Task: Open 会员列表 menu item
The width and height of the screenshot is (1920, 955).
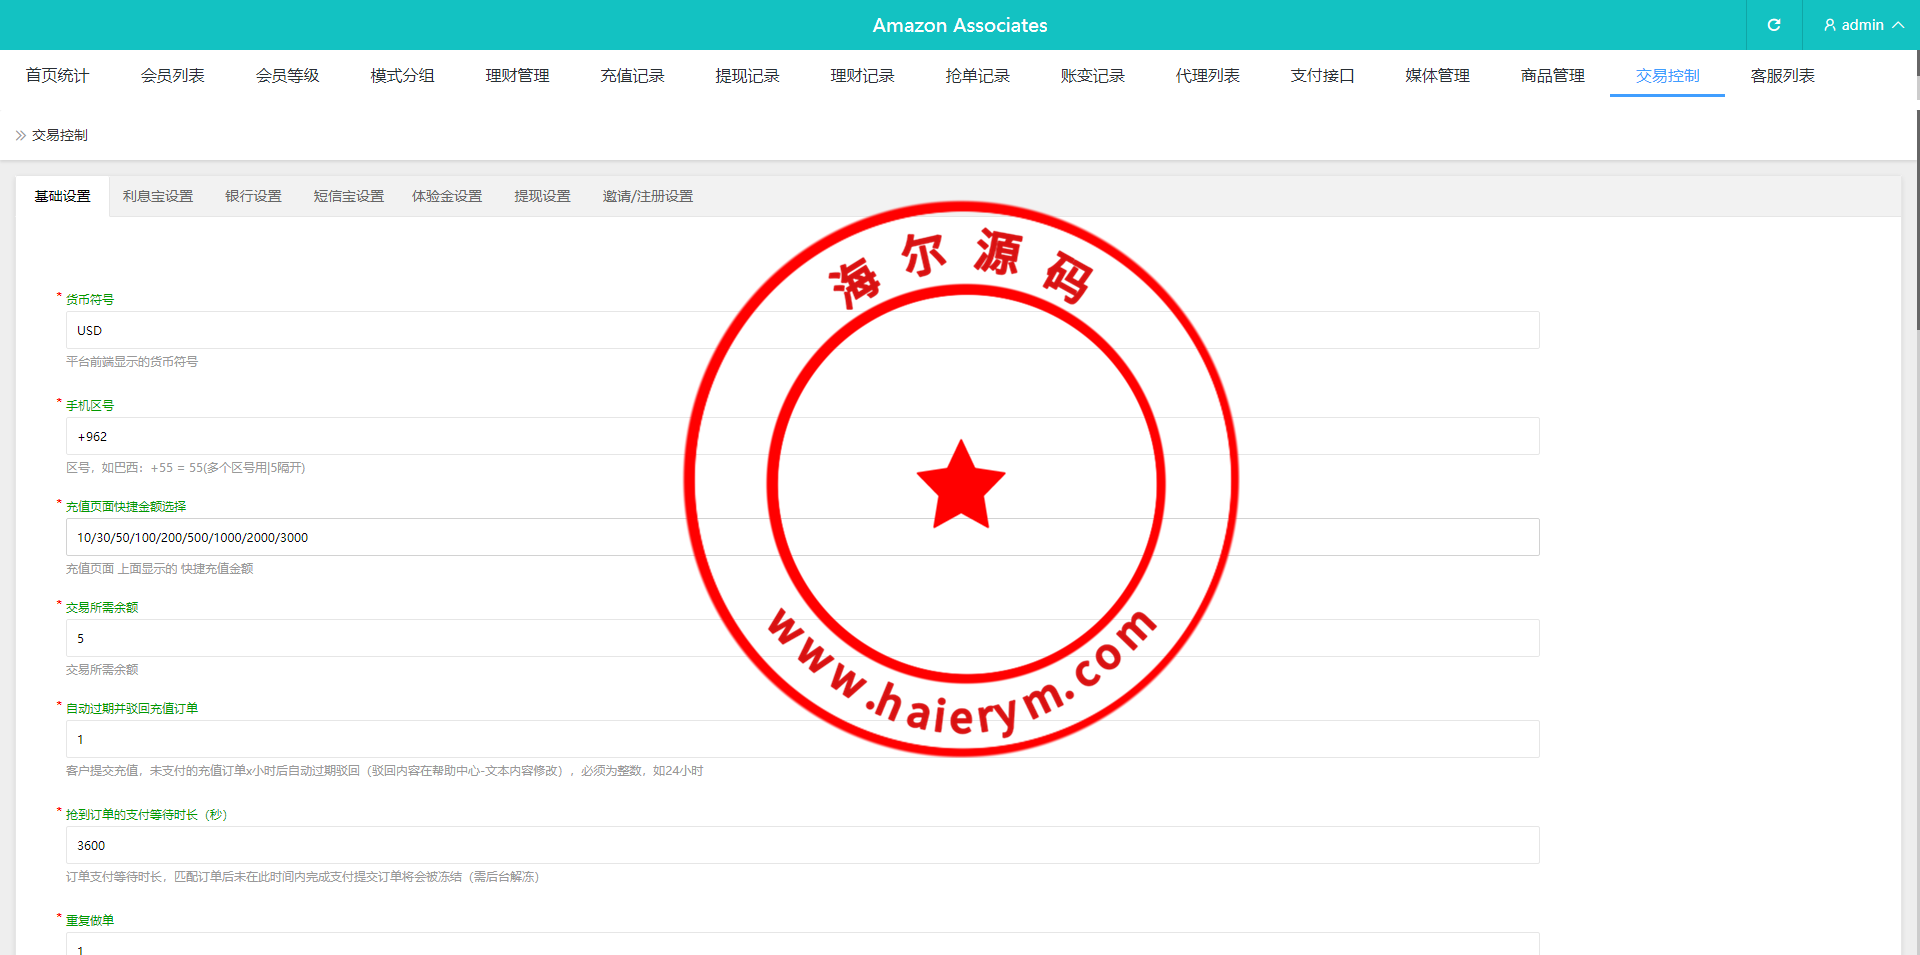Action: pyautogui.click(x=172, y=76)
